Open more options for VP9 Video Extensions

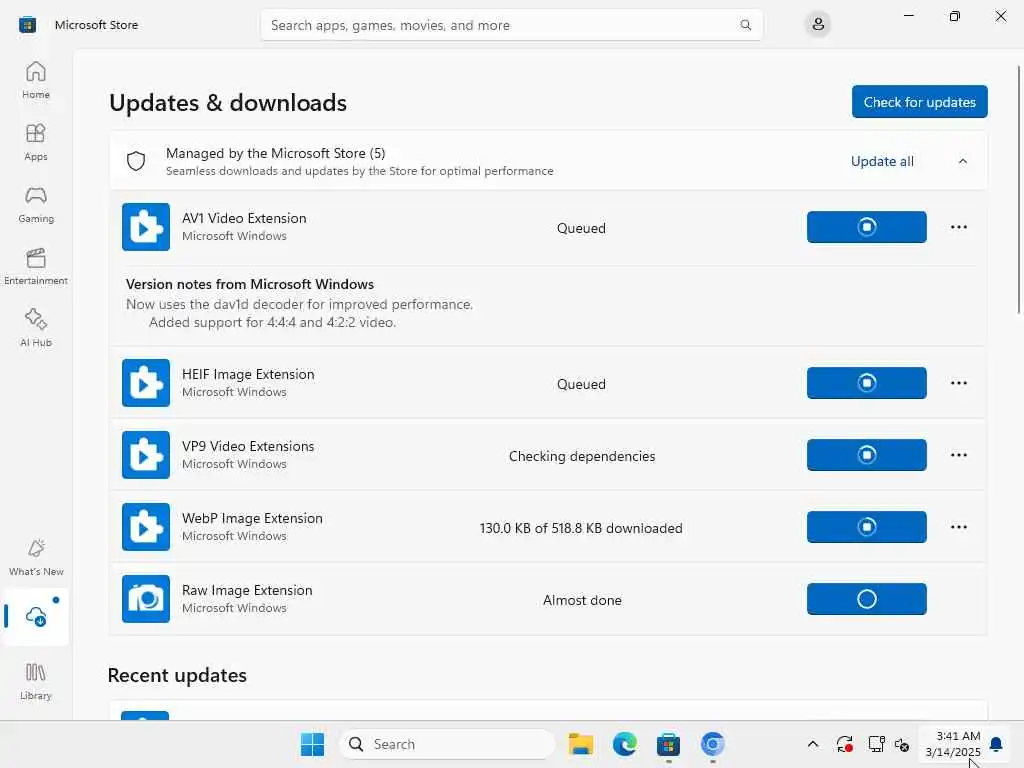click(x=959, y=455)
